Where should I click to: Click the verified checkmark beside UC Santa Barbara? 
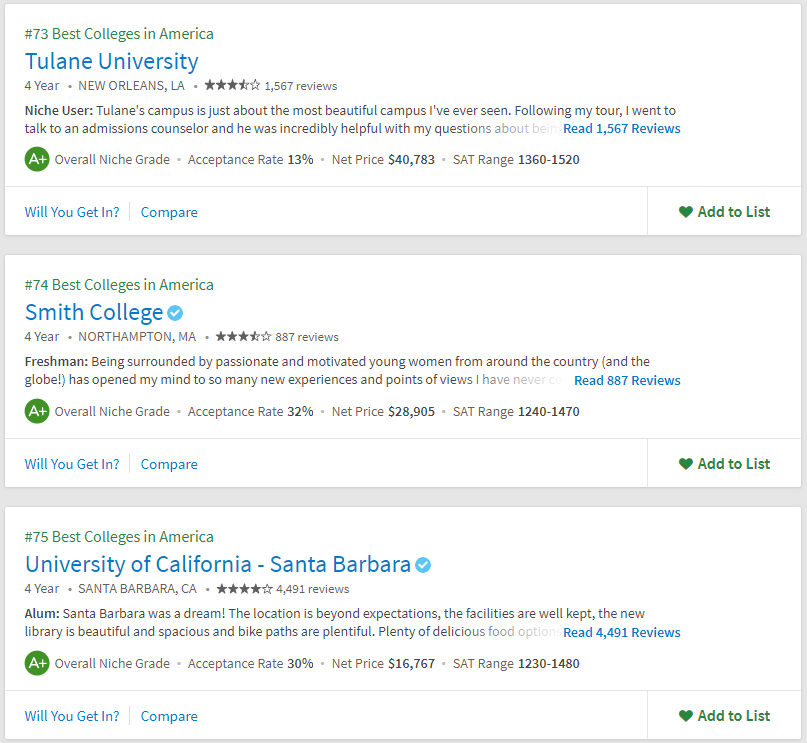click(423, 565)
